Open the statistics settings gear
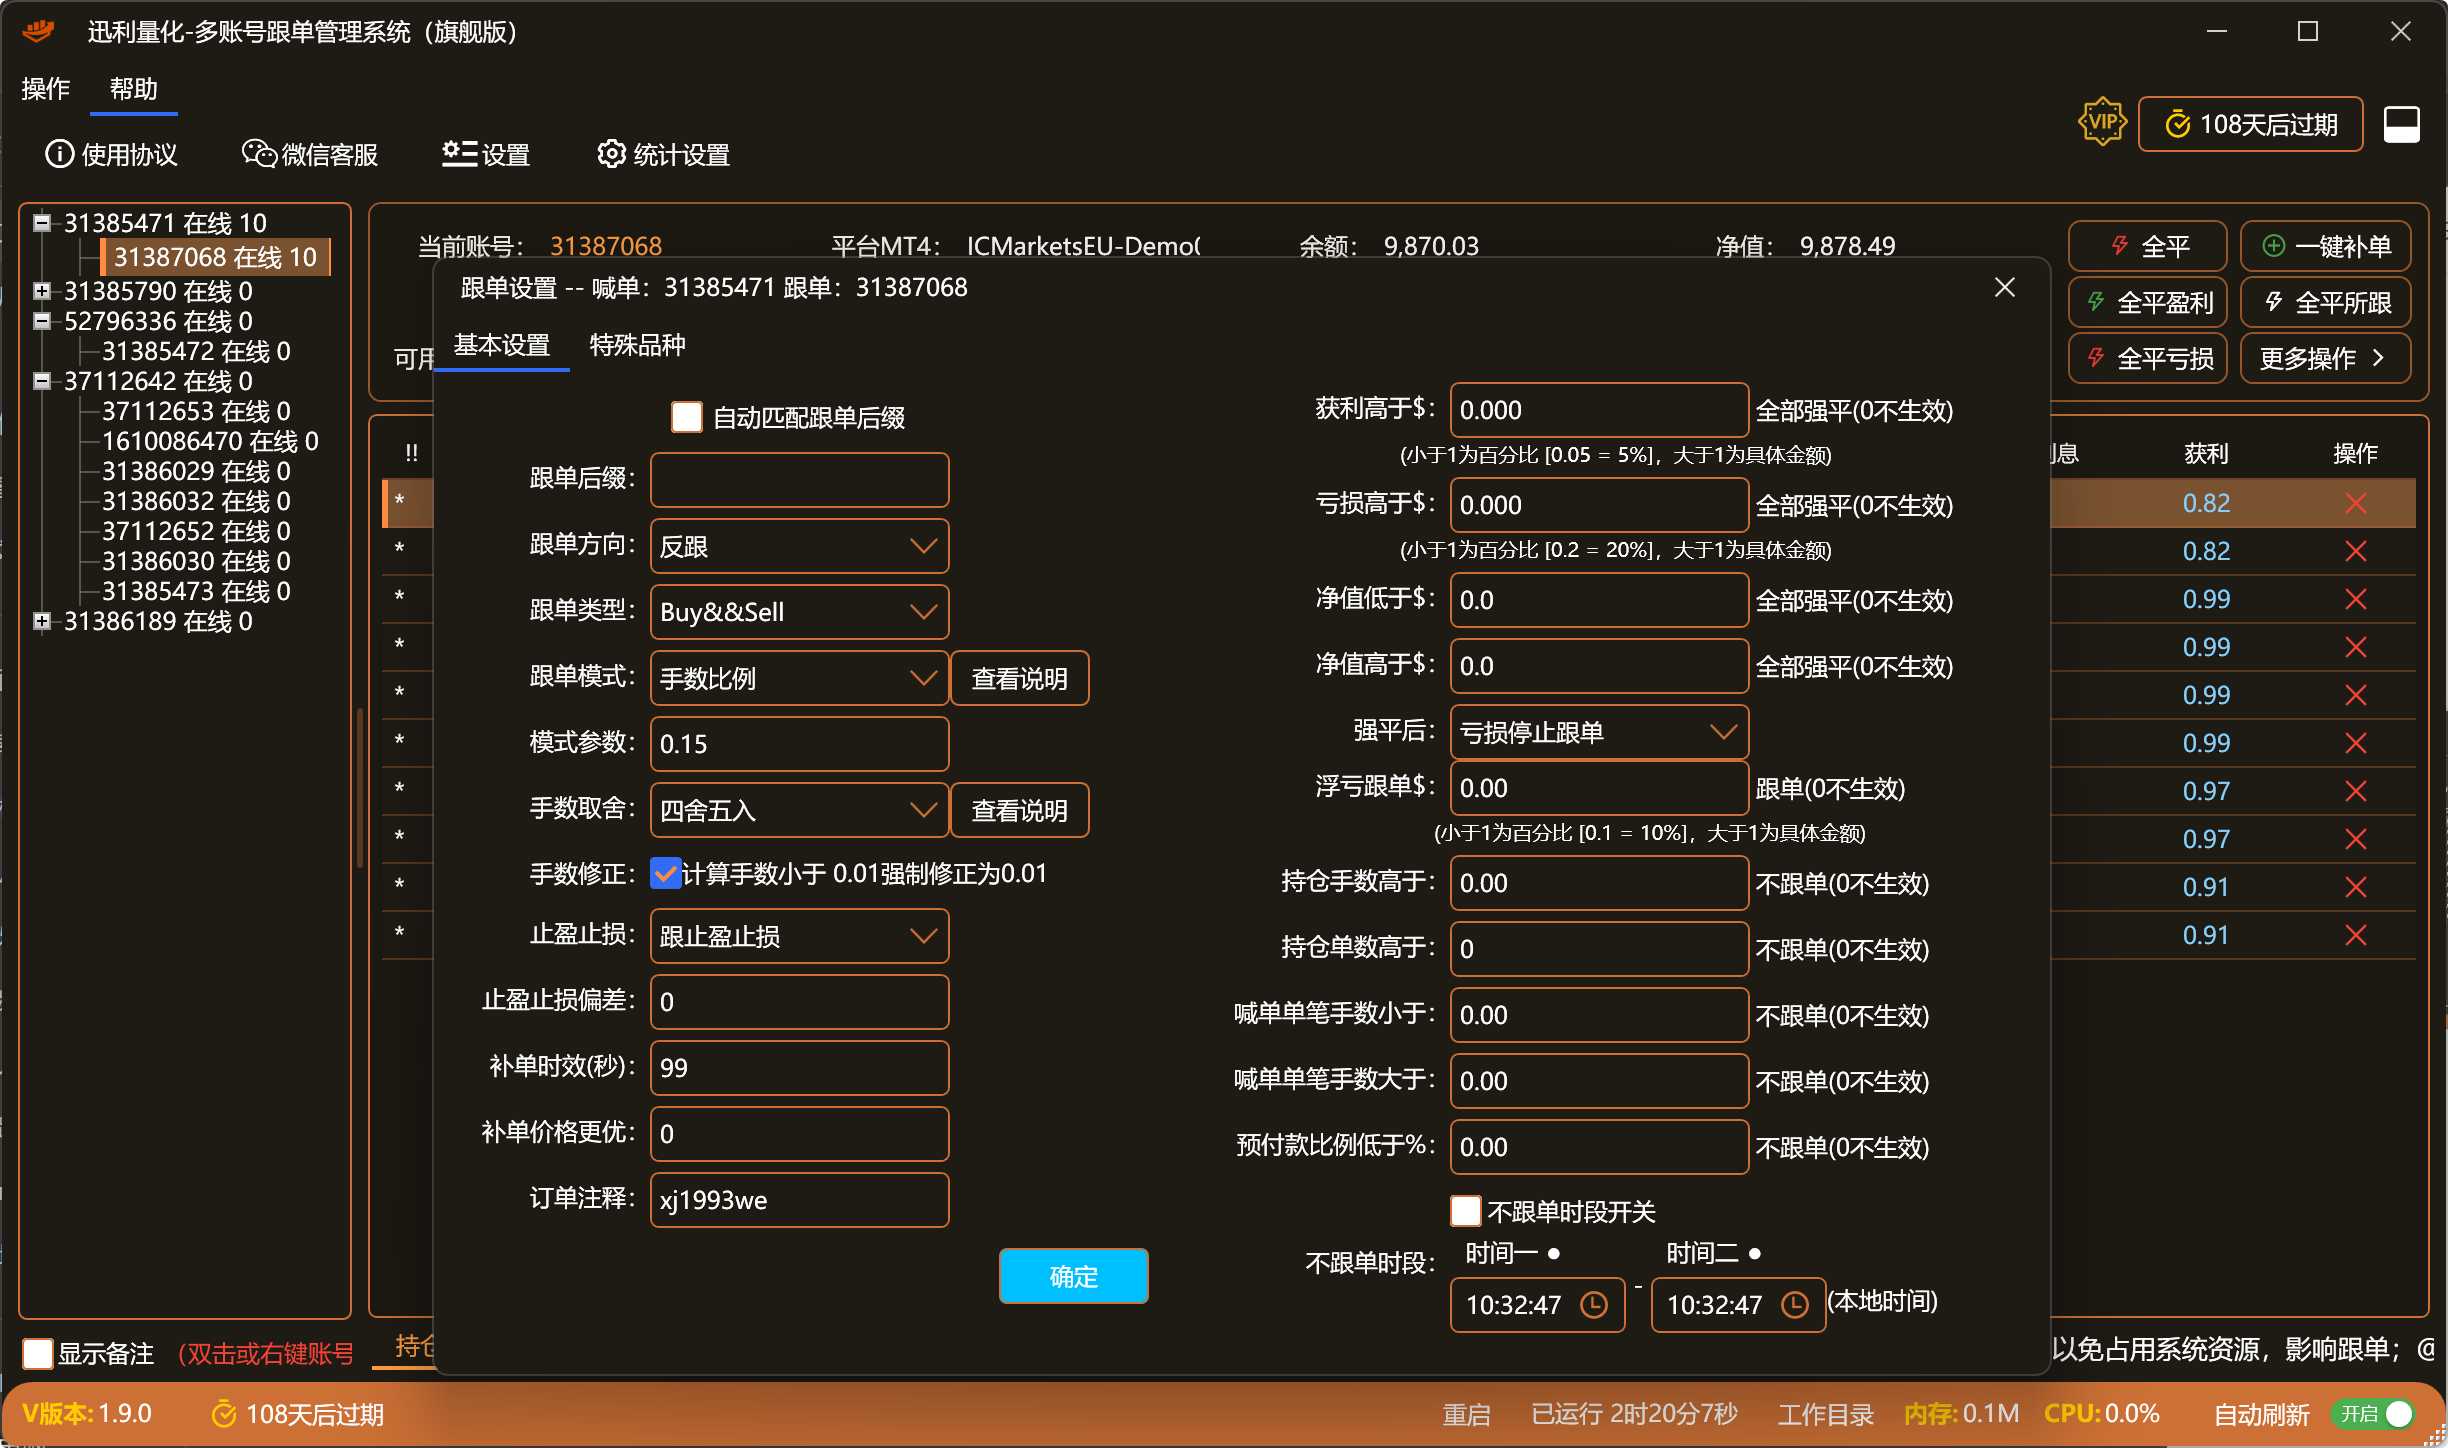 click(611, 154)
